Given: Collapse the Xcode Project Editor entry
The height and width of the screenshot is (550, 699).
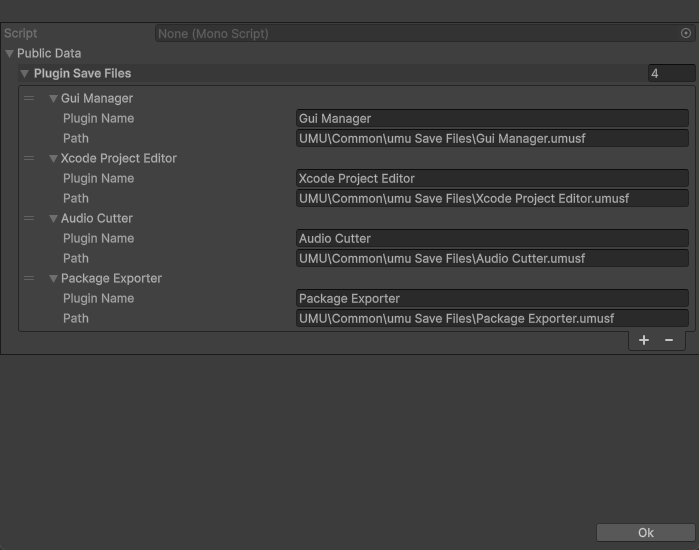Looking at the screenshot, I should [53, 159].
